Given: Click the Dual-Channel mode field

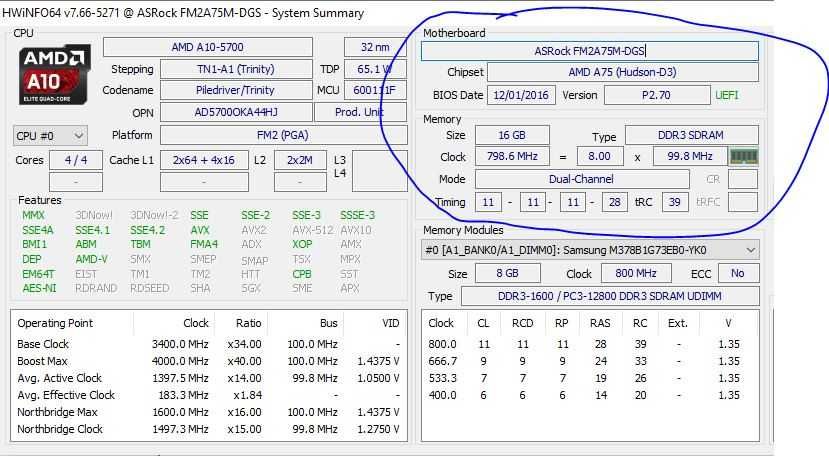Looking at the screenshot, I should pos(582,179).
